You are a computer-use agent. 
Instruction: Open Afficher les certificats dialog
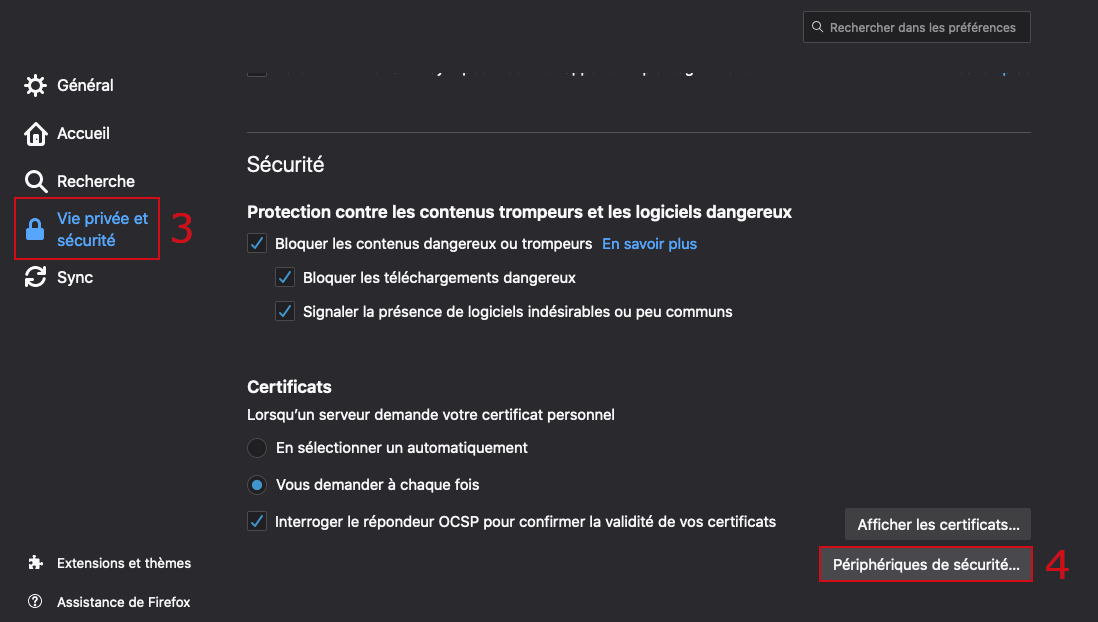pos(937,524)
